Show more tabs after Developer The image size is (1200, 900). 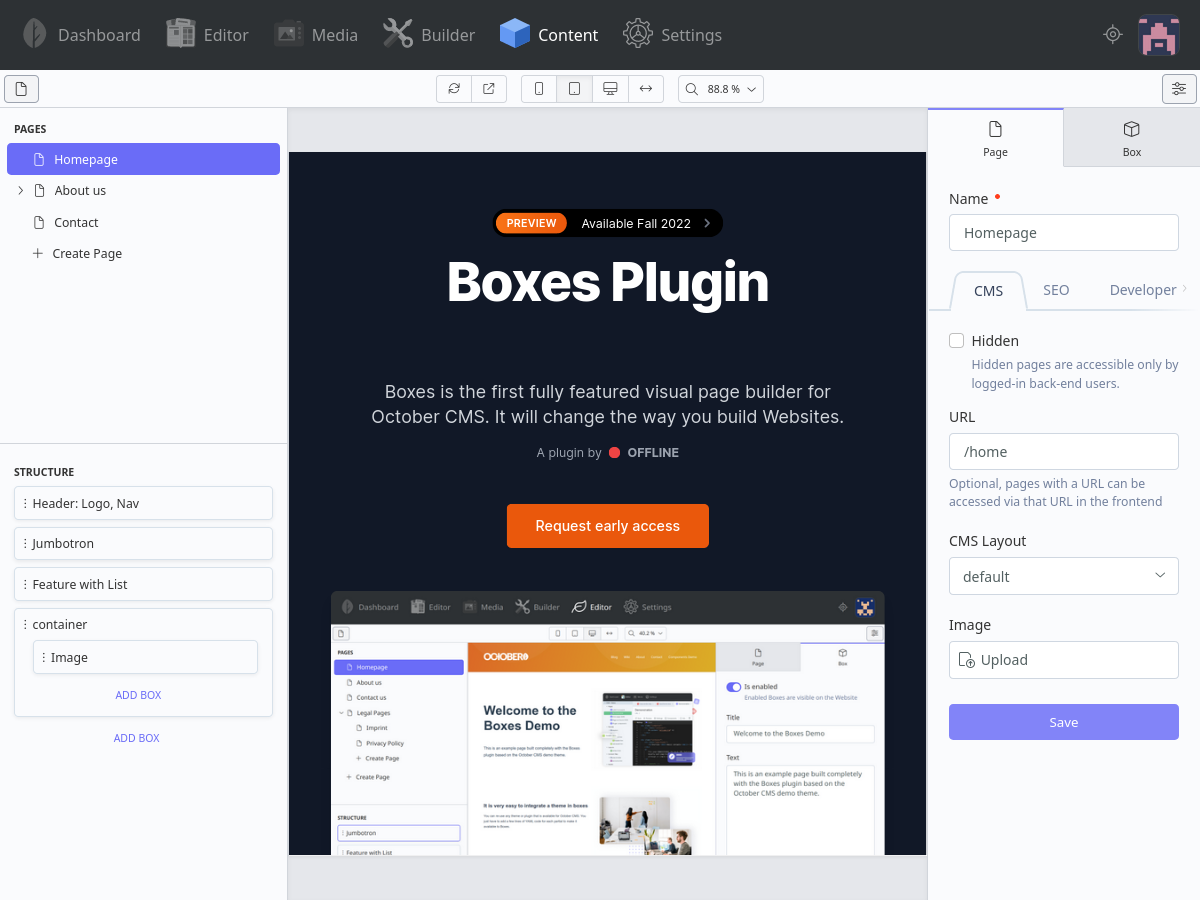1185,289
